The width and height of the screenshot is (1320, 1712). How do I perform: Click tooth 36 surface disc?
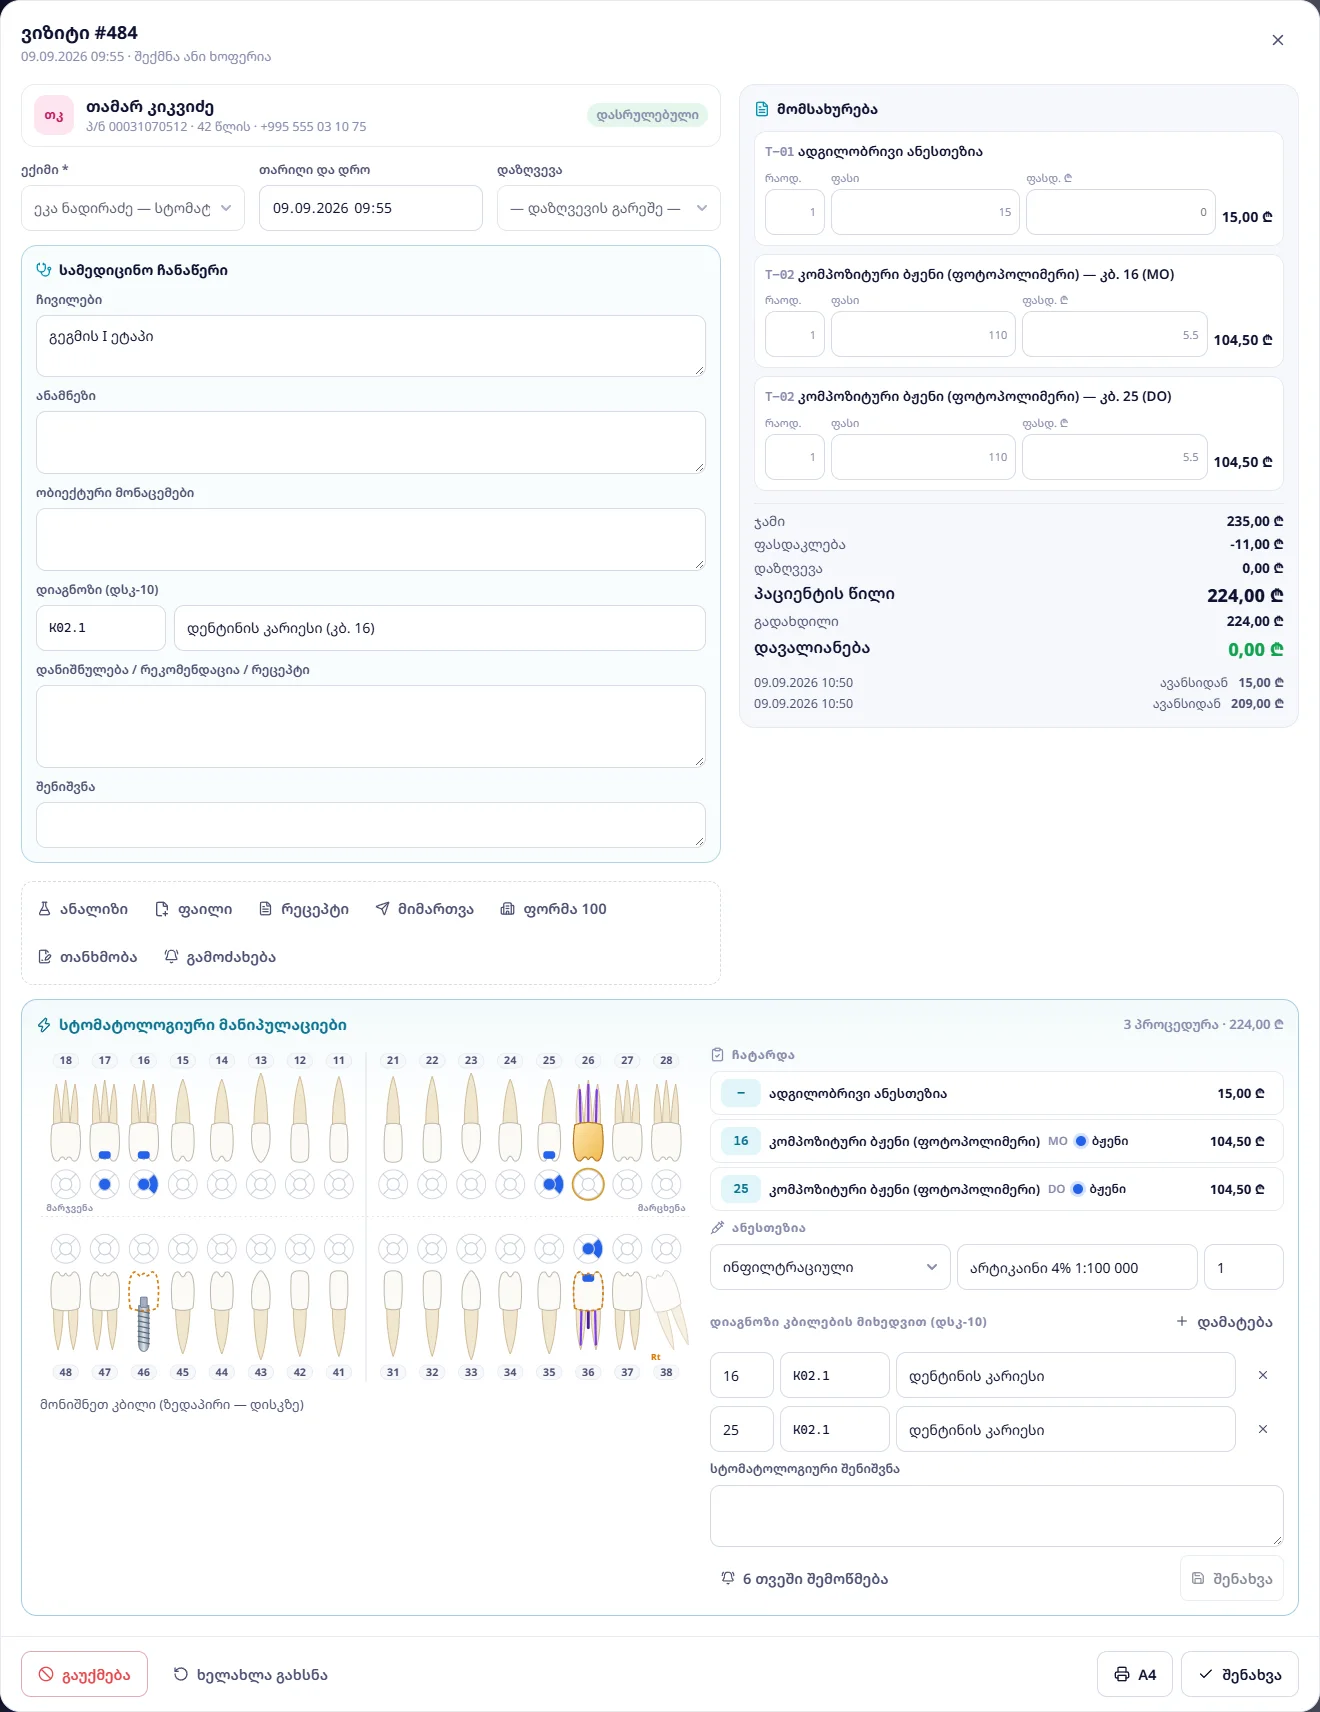pos(588,1248)
